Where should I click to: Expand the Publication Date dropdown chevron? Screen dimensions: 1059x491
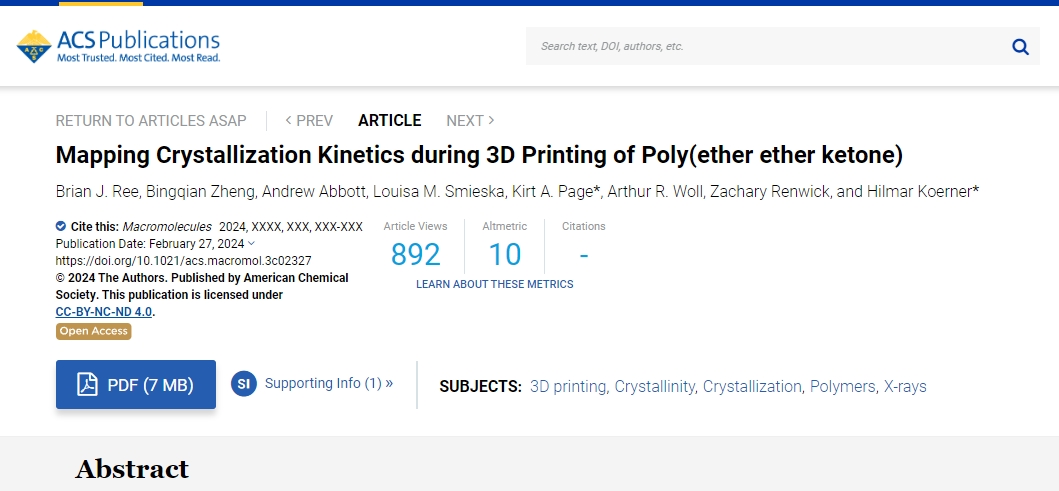click(x=252, y=243)
